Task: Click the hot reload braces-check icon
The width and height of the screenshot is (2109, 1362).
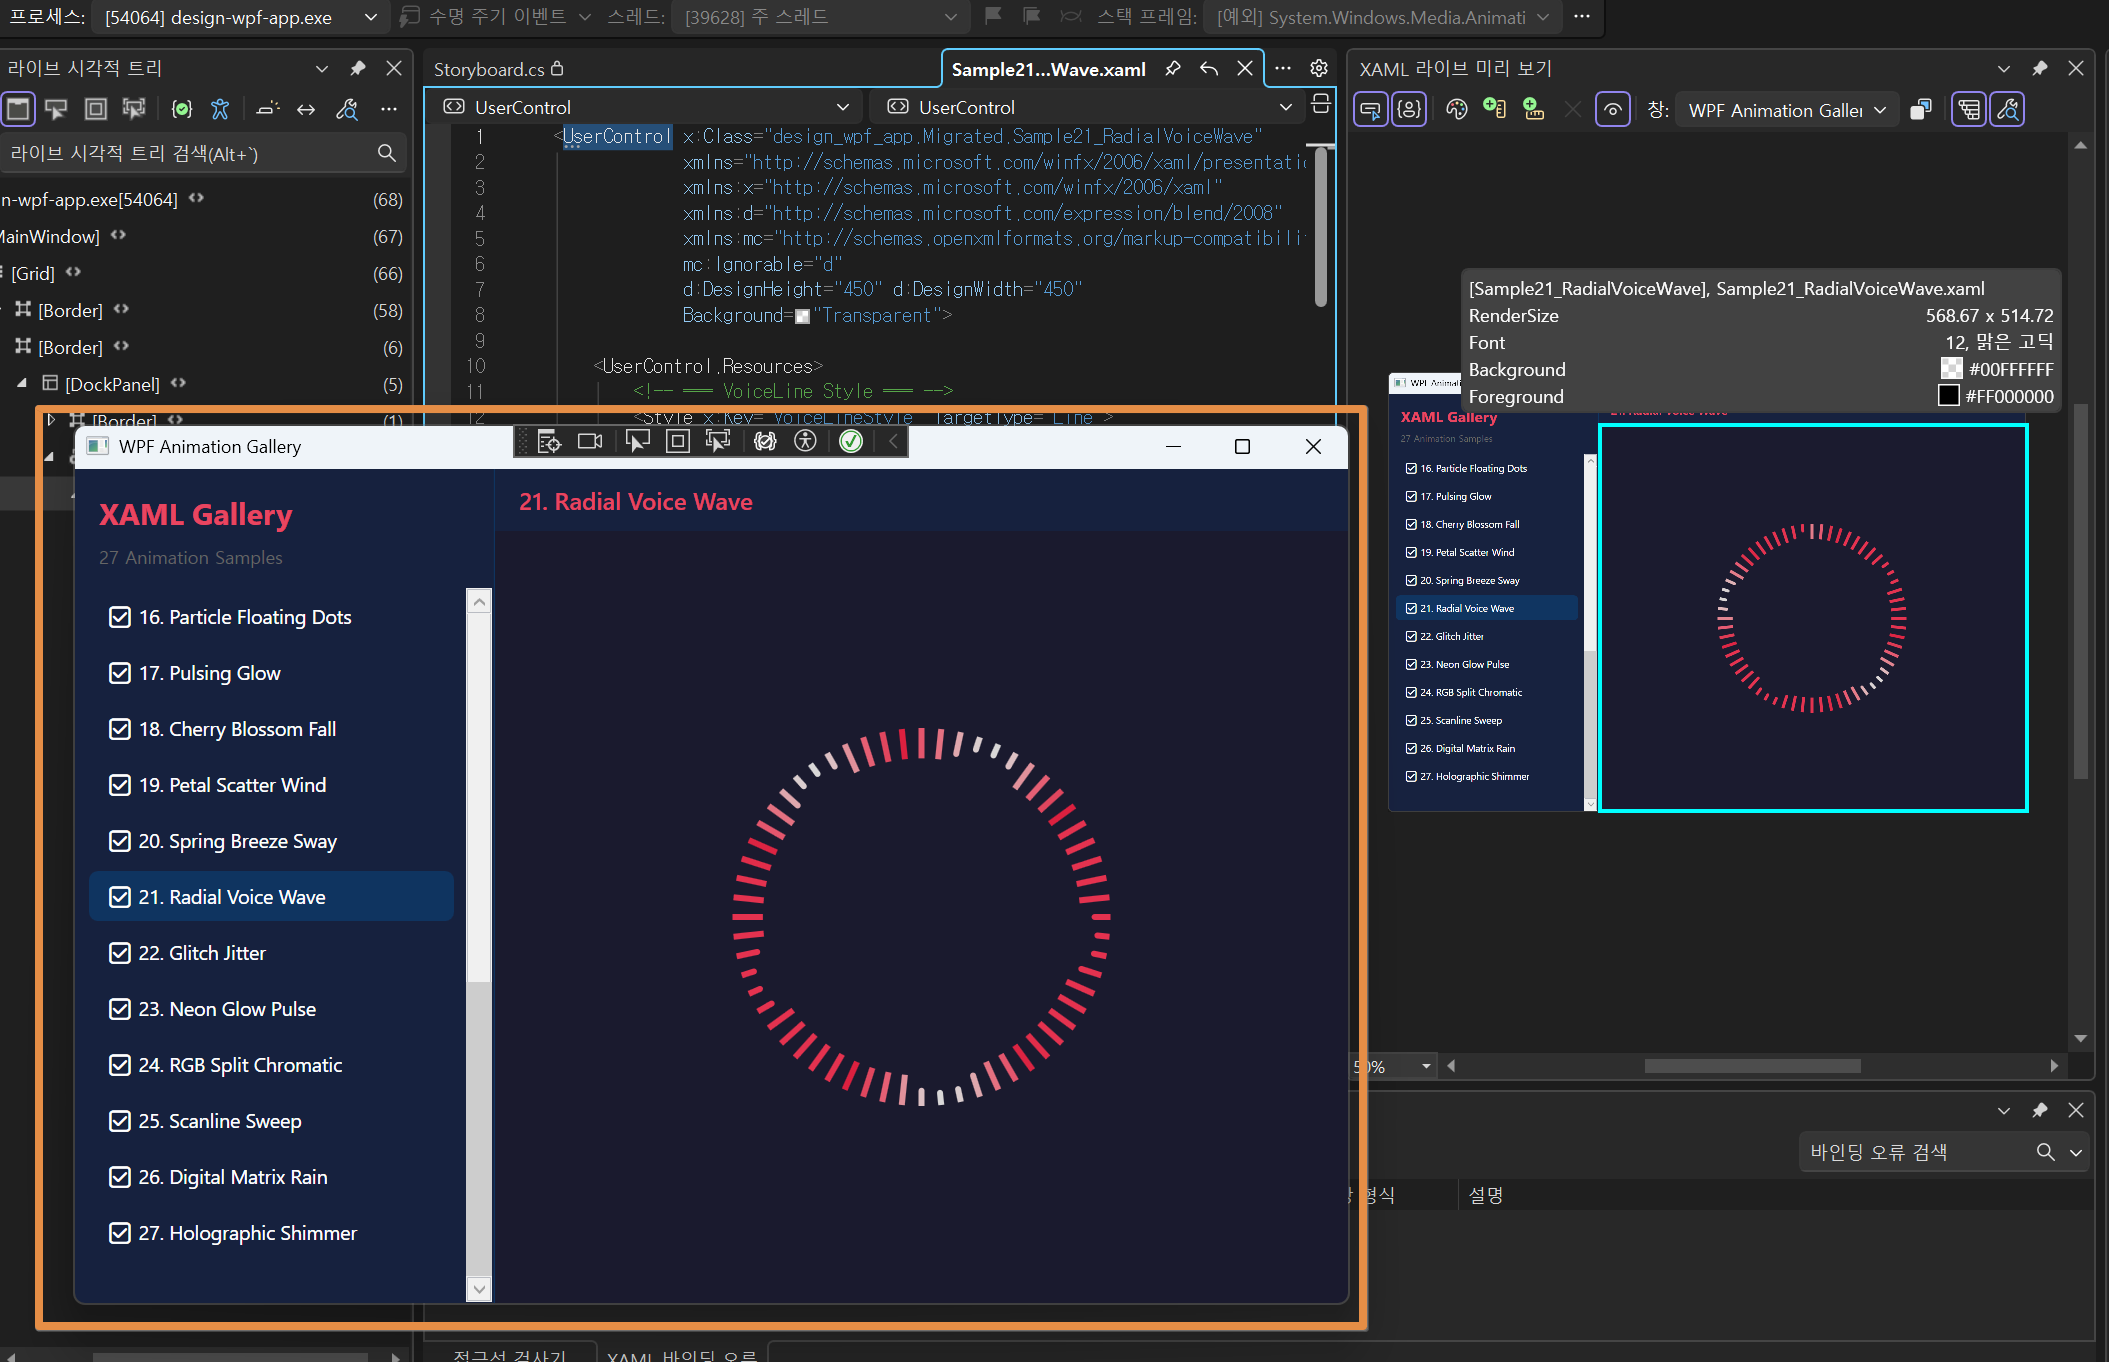Action: click(x=181, y=109)
